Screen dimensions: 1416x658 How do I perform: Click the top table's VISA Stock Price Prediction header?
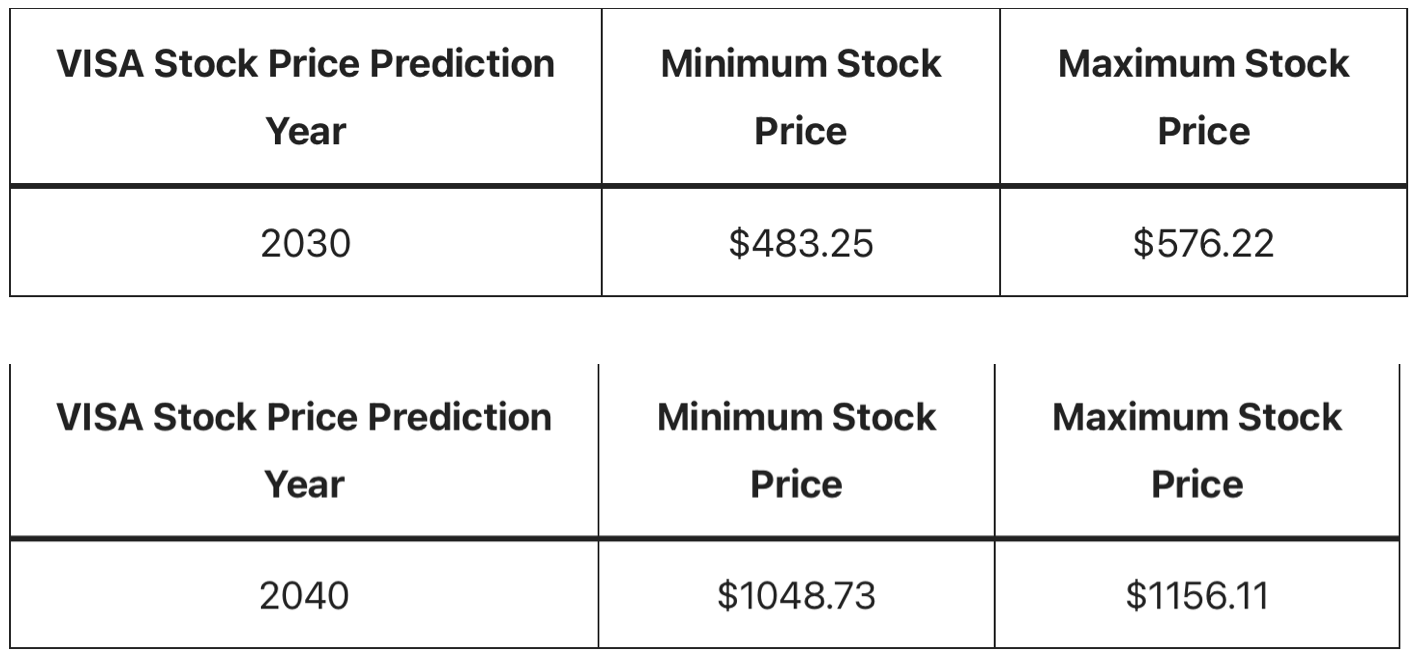click(x=305, y=97)
